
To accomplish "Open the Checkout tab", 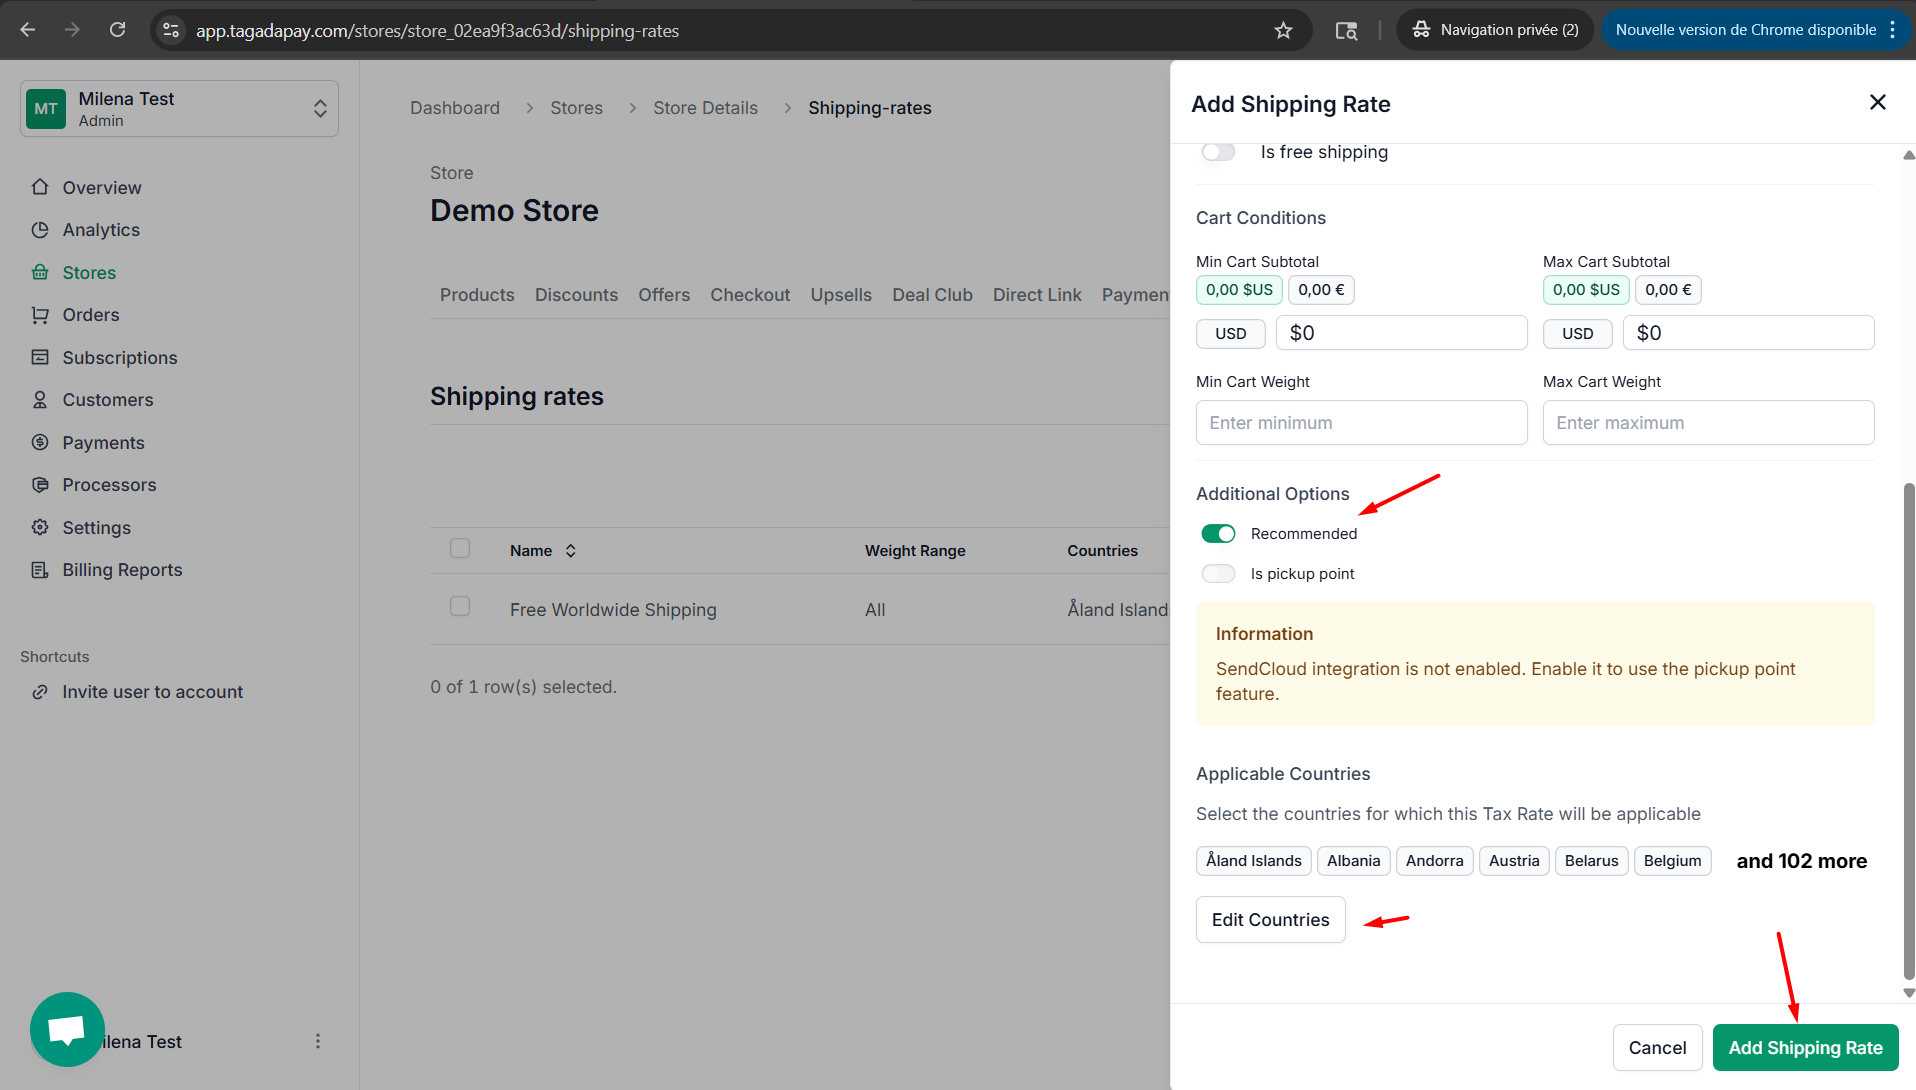I will click(x=750, y=295).
